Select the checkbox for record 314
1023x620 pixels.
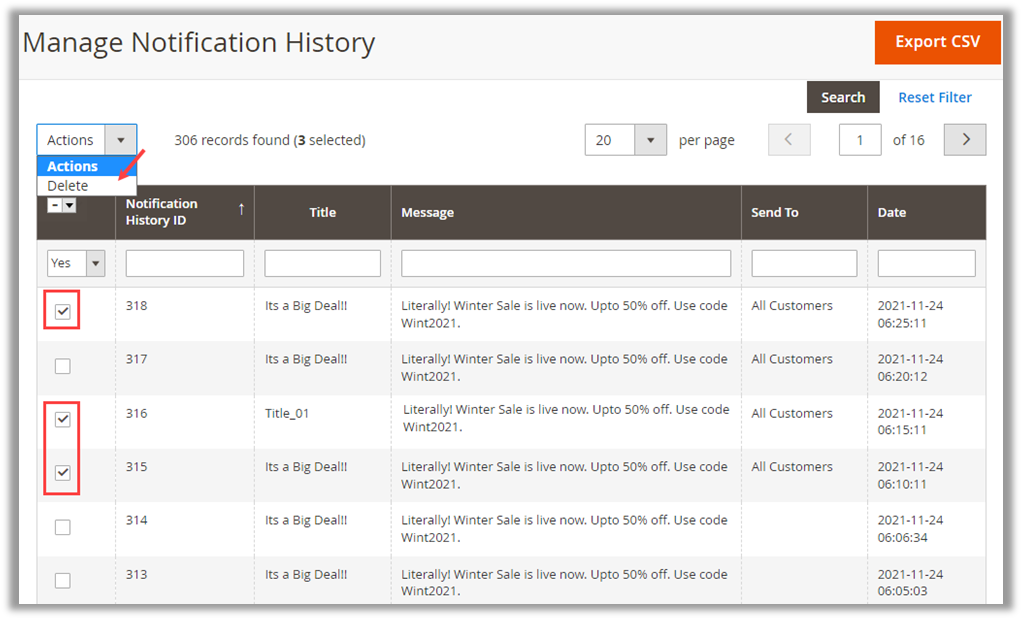[x=63, y=527]
